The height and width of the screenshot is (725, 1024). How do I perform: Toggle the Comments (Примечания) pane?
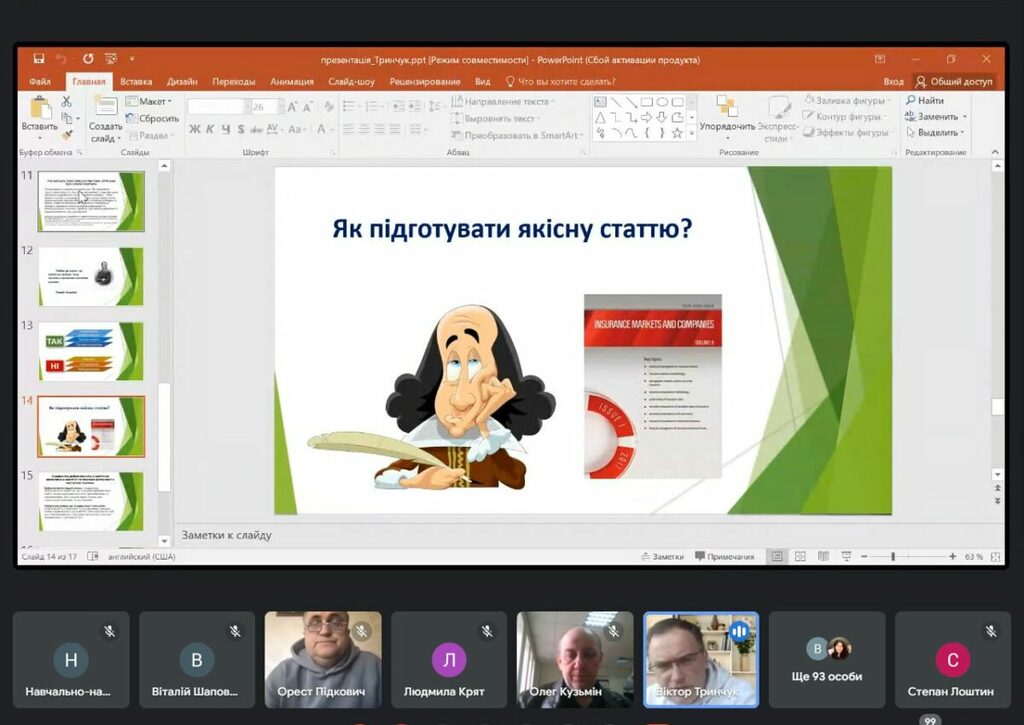tap(725, 556)
